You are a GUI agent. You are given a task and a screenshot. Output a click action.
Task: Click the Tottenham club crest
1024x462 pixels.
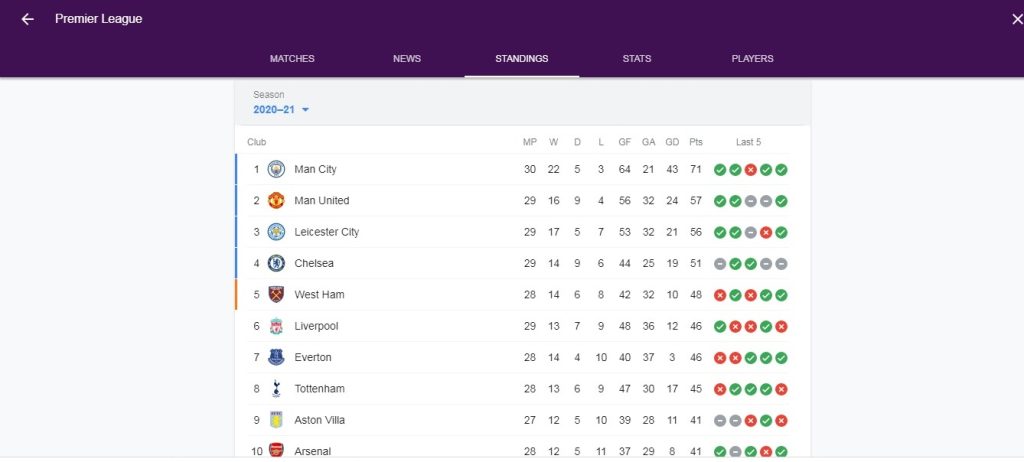click(x=276, y=388)
